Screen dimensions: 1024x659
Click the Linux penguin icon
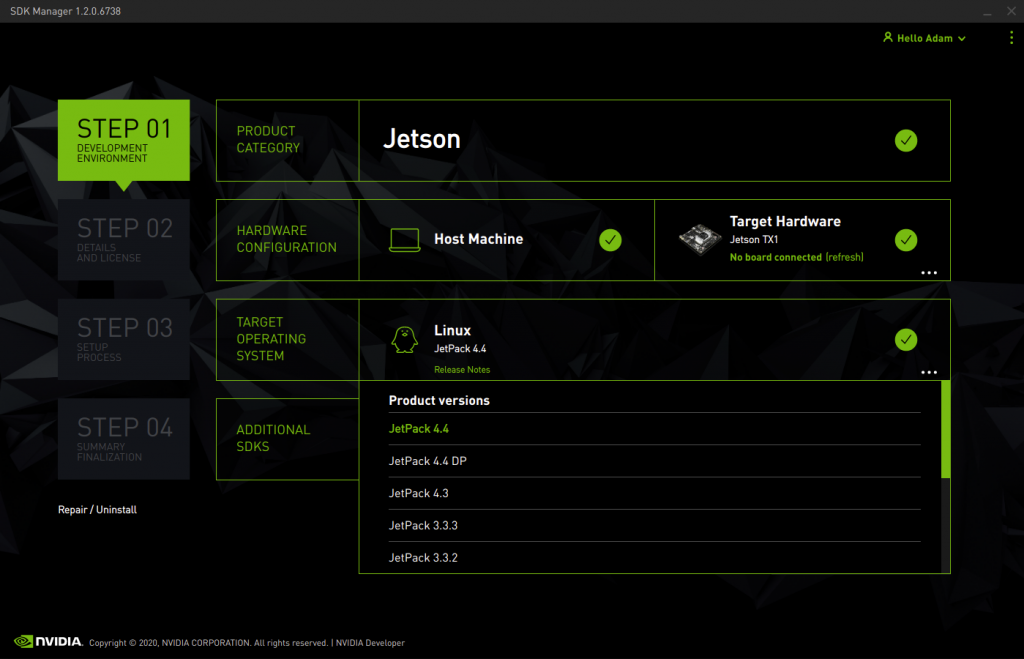404,340
